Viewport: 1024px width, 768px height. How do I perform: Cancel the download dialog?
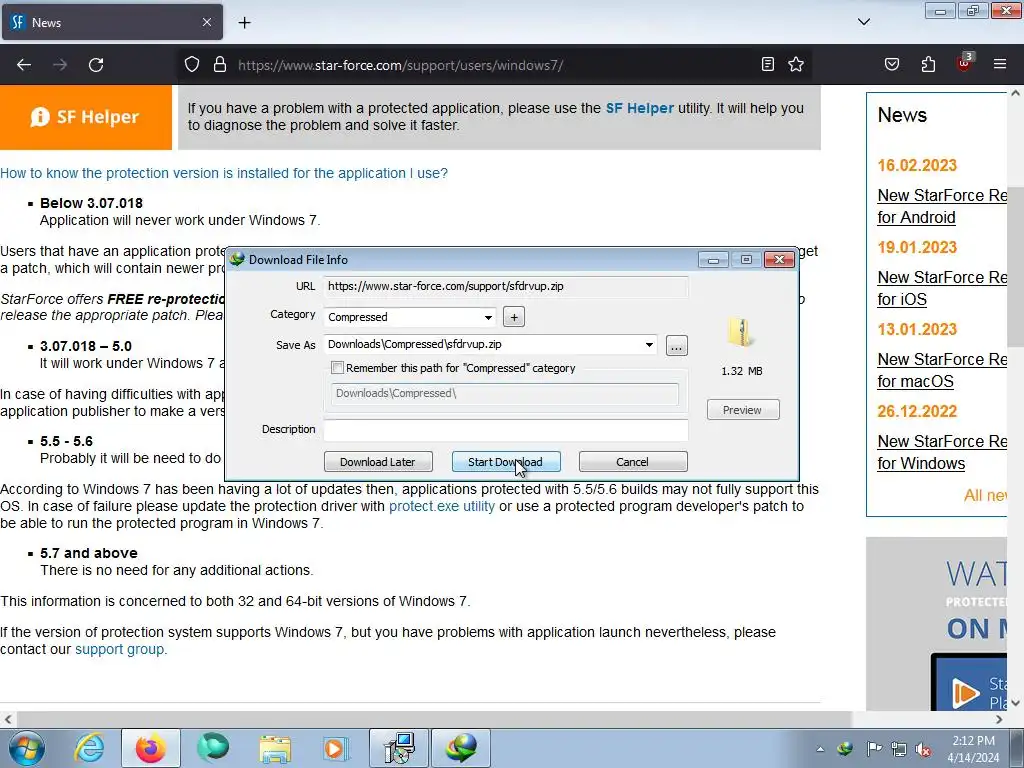click(x=633, y=462)
